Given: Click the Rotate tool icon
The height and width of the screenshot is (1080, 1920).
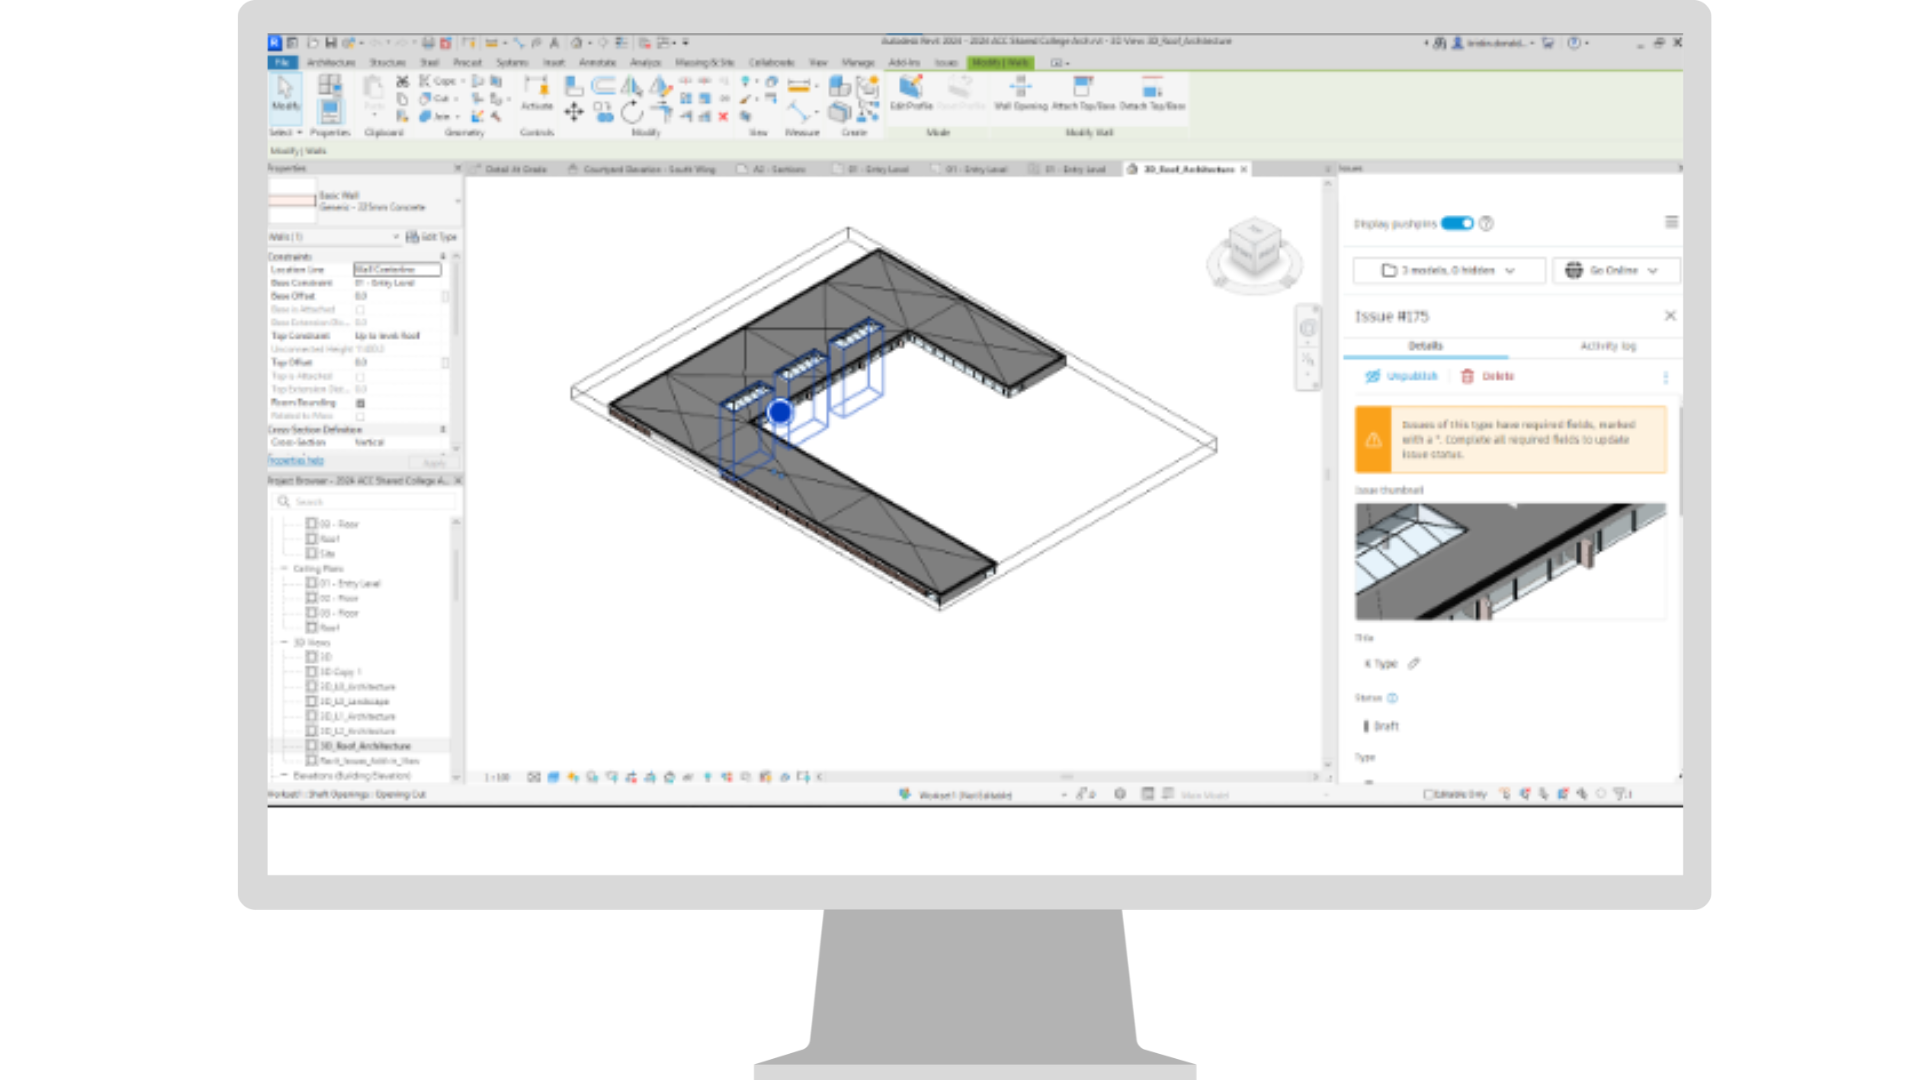Looking at the screenshot, I should pos(632,112).
